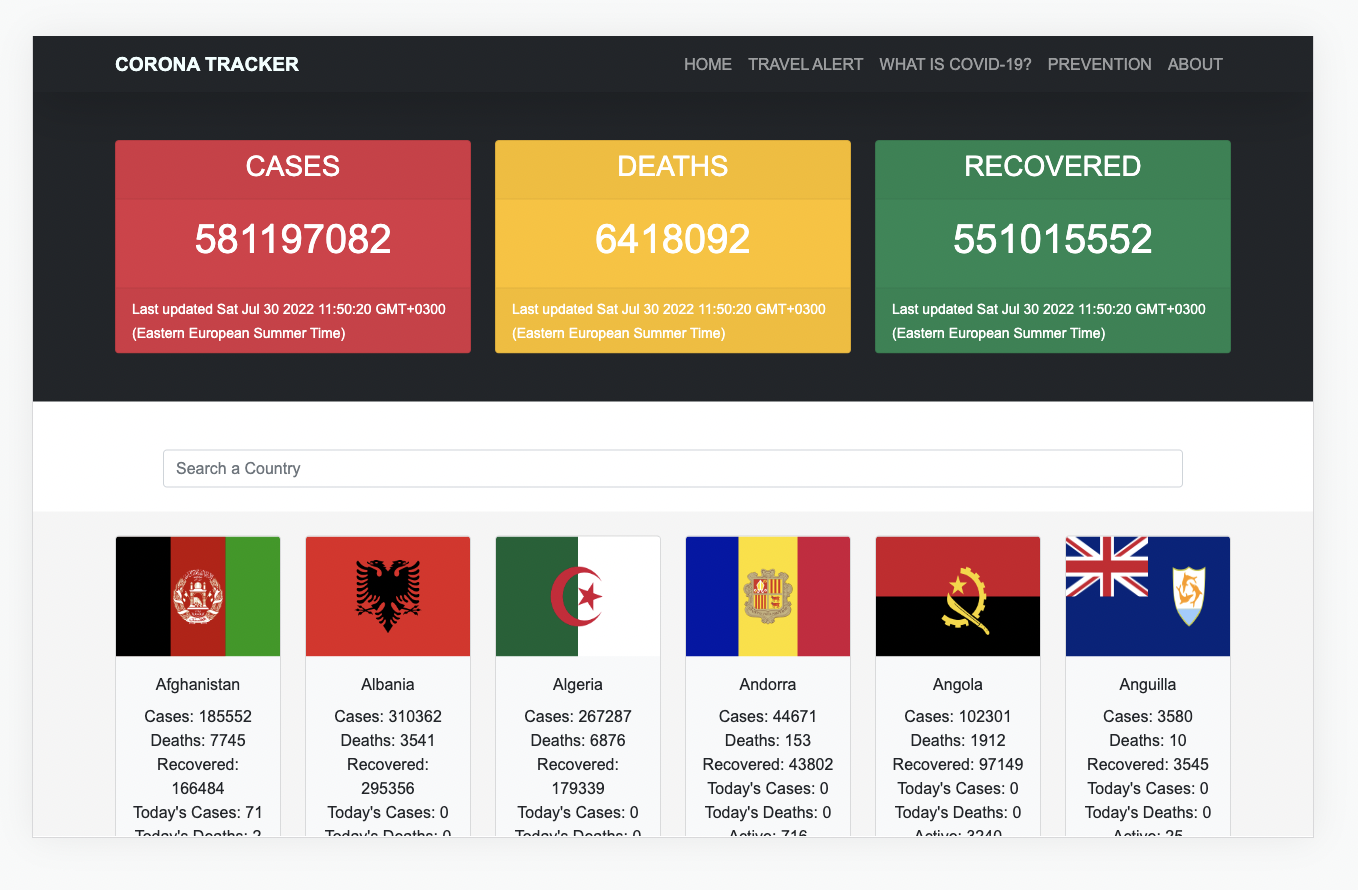Open the PREVENTION navigation item
The height and width of the screenshot is (890, 1358).
click(1099, 64)
